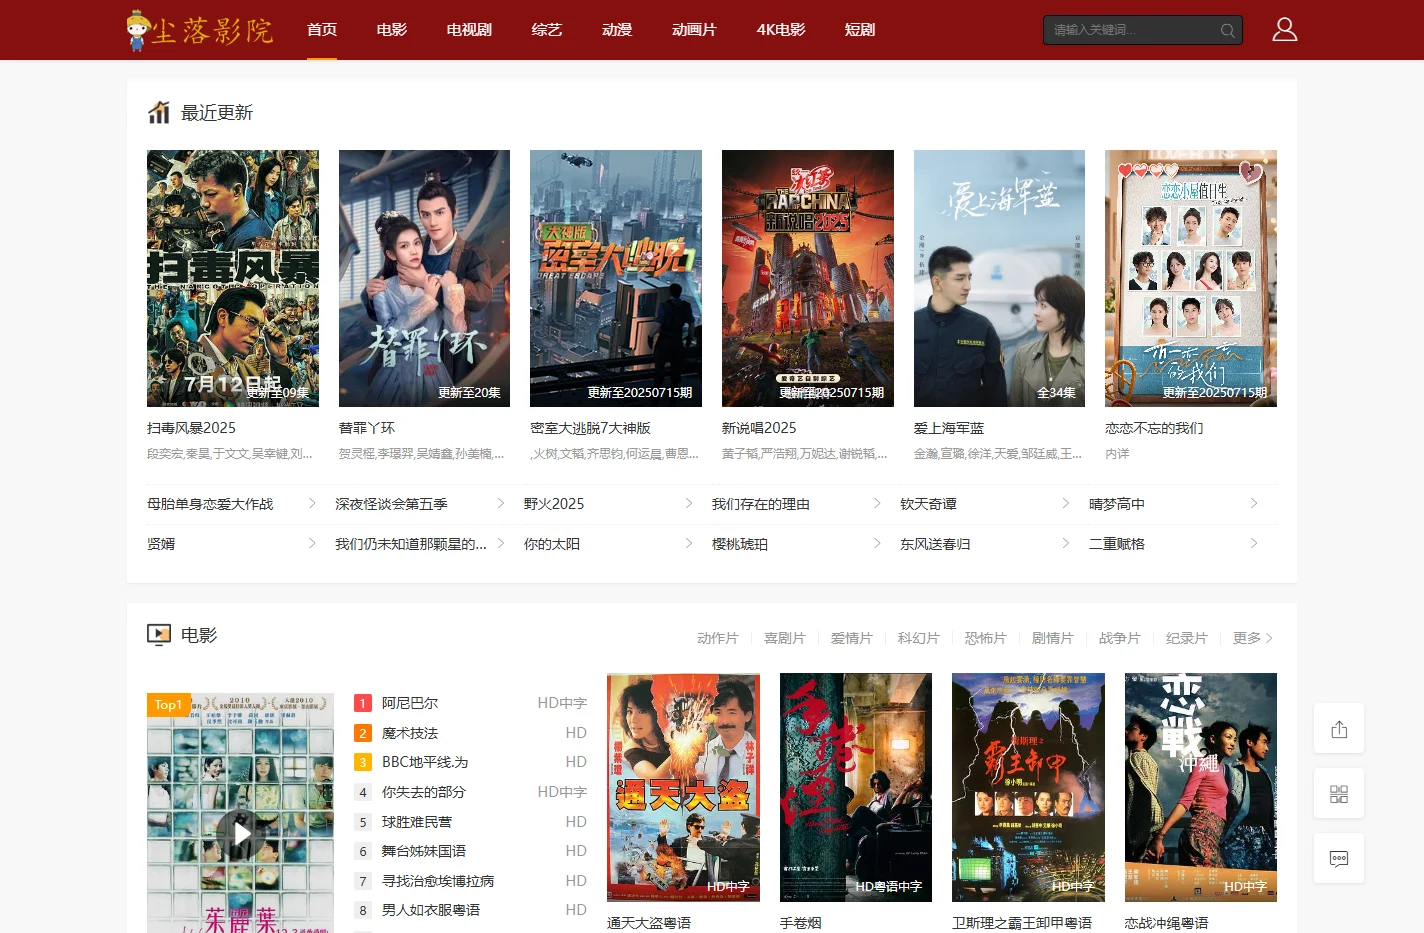1424x933 pixels.
Task: Click chevron beside 二重赋格
Action: coord(1254,543)
